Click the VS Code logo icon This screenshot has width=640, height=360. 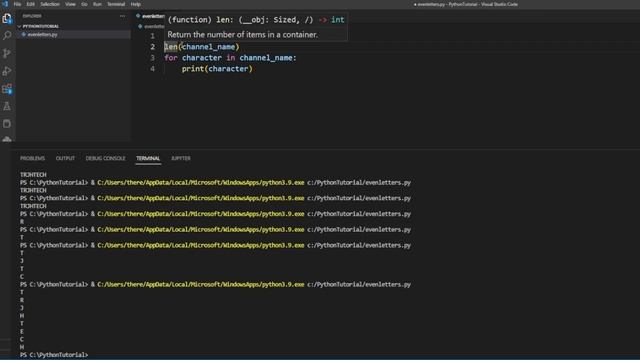click(5, 4)
